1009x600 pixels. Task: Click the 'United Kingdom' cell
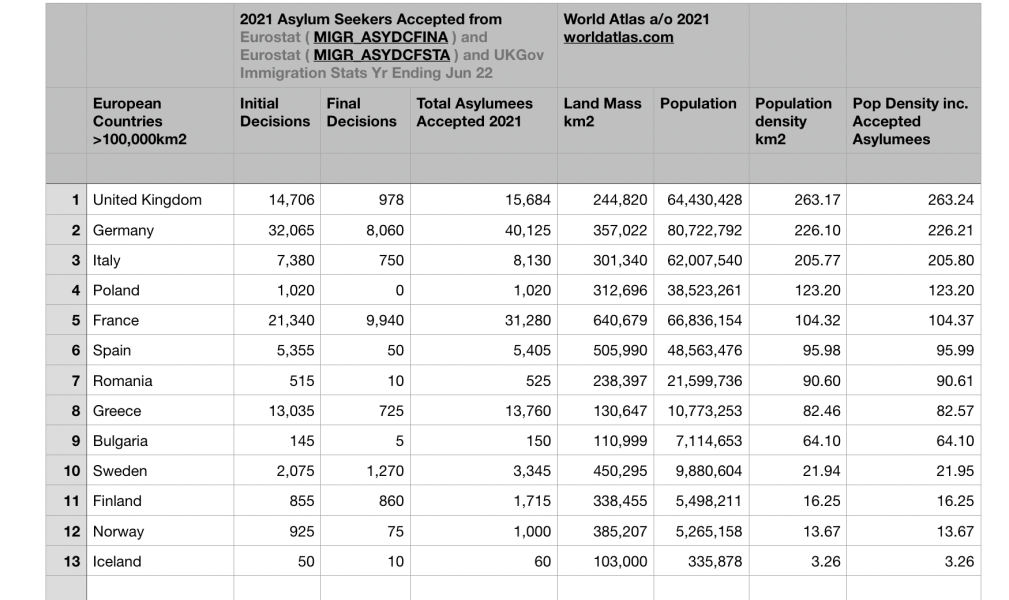[160, 200]
